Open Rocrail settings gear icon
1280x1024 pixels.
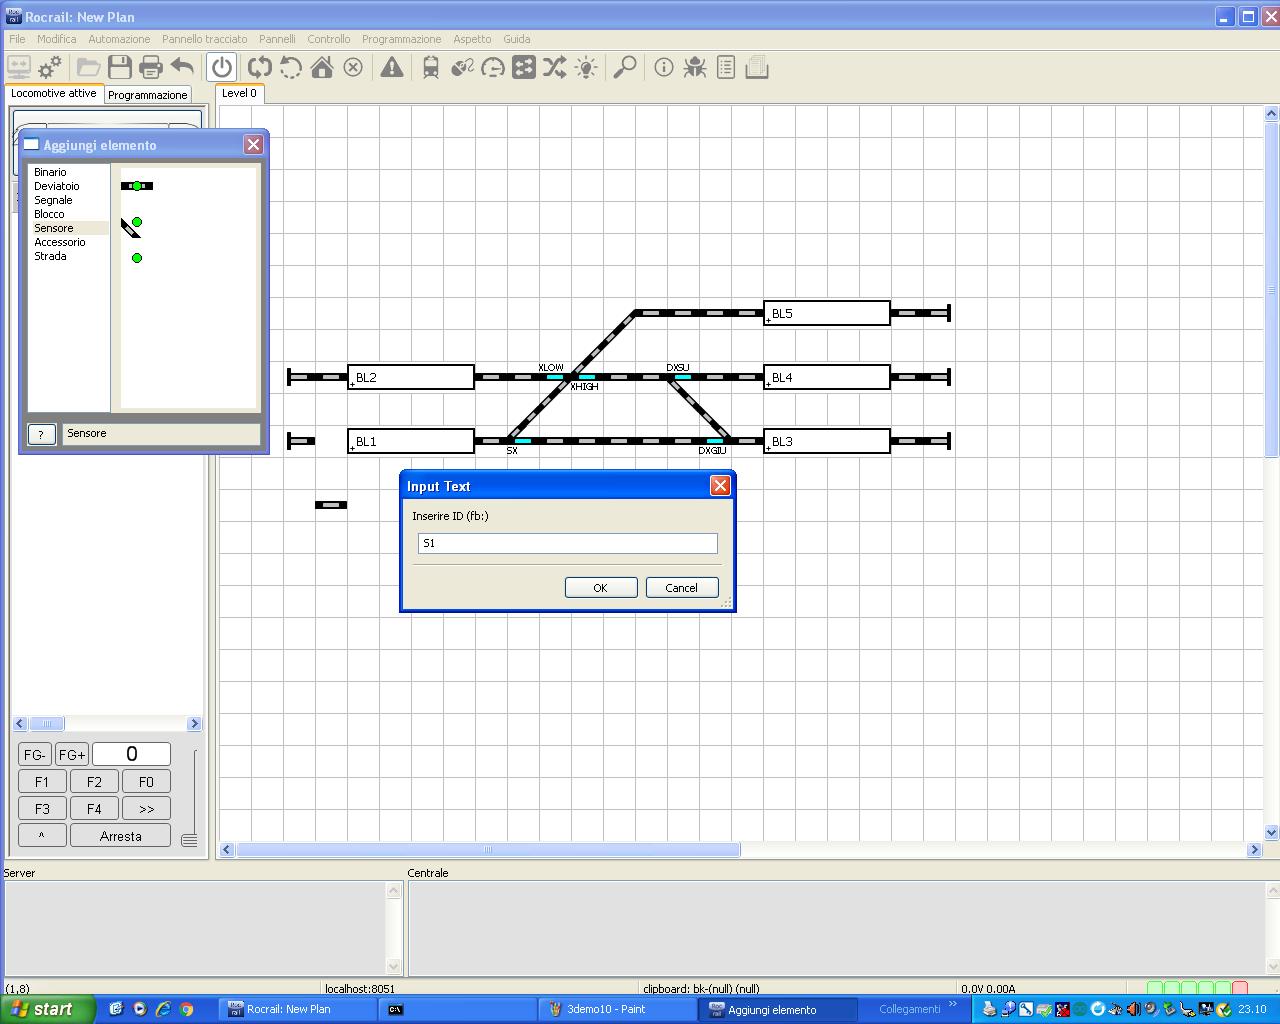[50, 67]
